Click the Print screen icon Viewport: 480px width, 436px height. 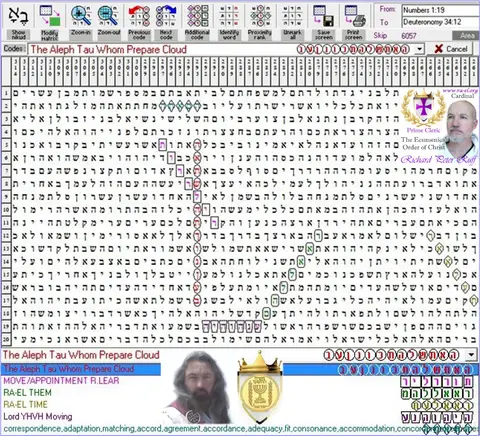point(354,16)
